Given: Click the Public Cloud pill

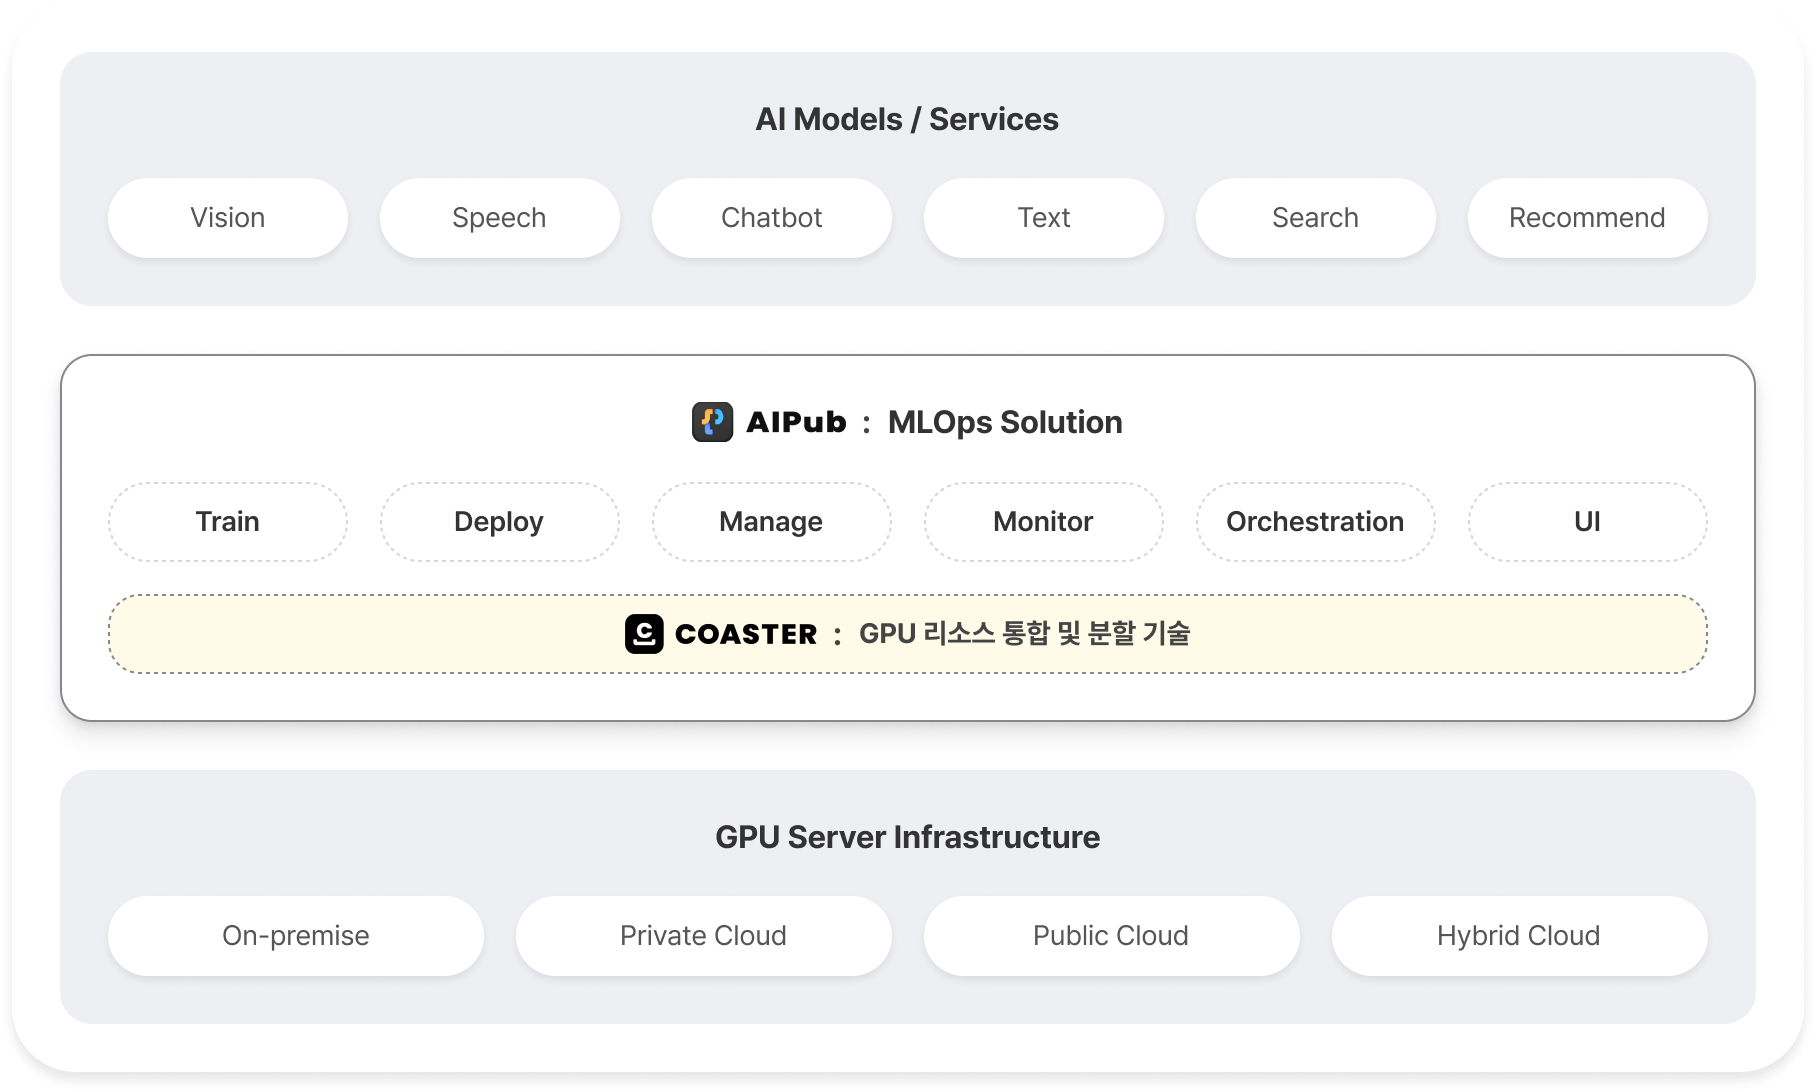Looking at the screenshot, I should point(1112,936).
